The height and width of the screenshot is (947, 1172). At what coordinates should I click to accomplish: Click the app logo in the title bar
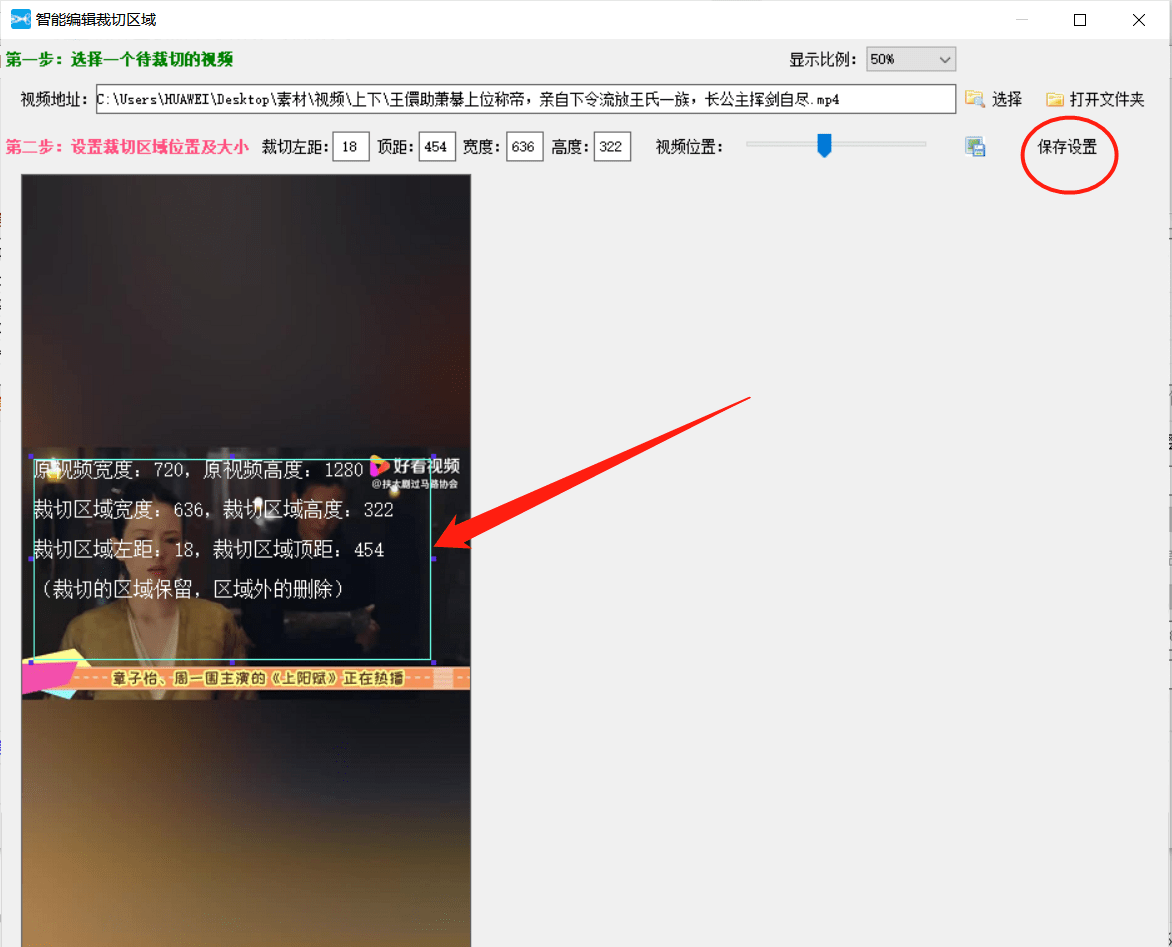[19, 19]
